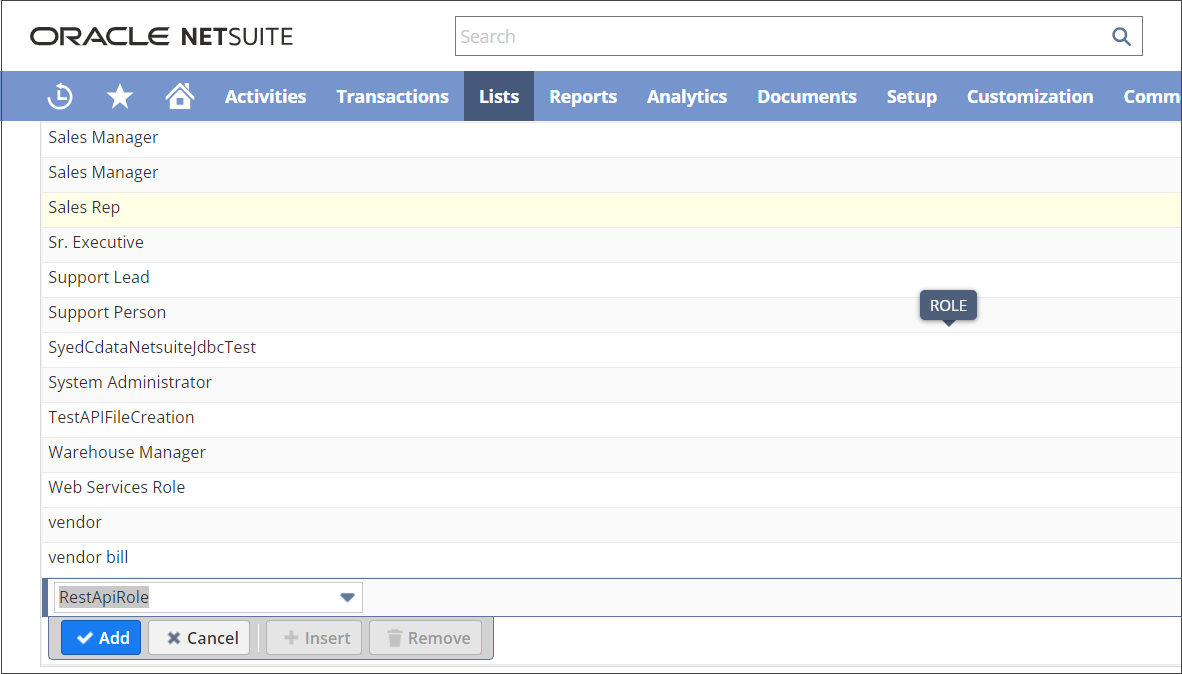The width and height of the screenshot is (1182, 674).
Task: Click the shortcuts star icon
Action: coord(119,96)
